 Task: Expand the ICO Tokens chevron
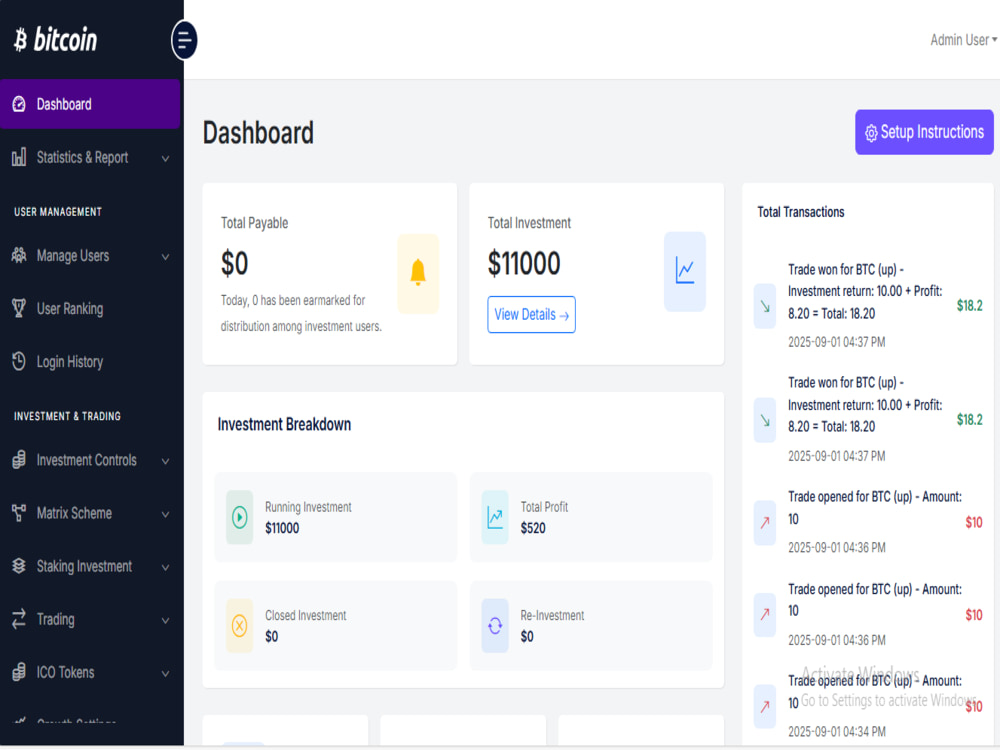click(x=165, y=673)
